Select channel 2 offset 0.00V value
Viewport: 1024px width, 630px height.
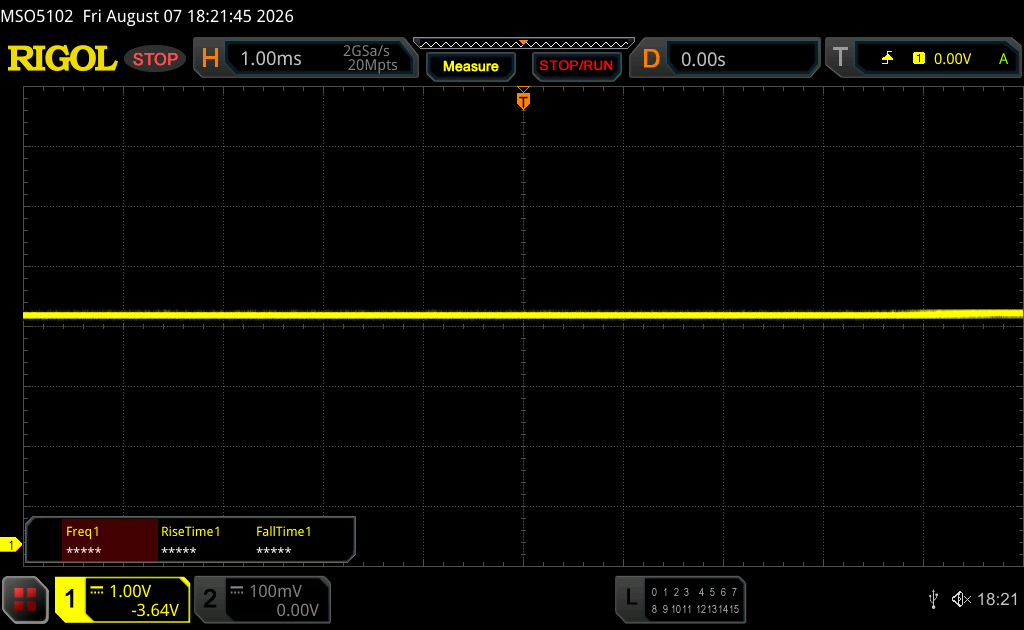tap(297, 610)
